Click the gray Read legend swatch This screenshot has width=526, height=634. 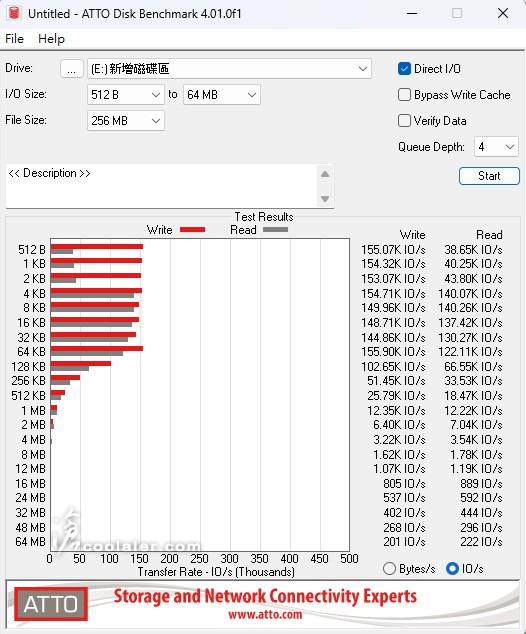pos(275,230)
